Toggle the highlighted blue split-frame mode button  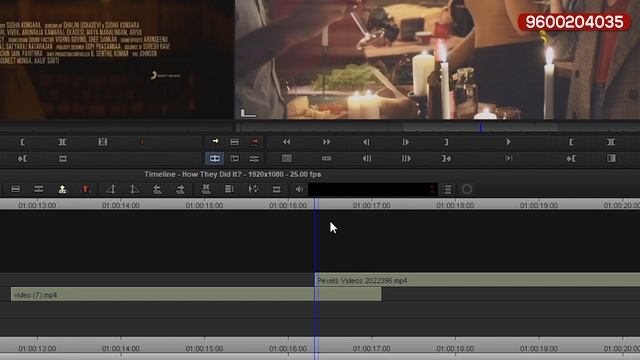(215, 158)
